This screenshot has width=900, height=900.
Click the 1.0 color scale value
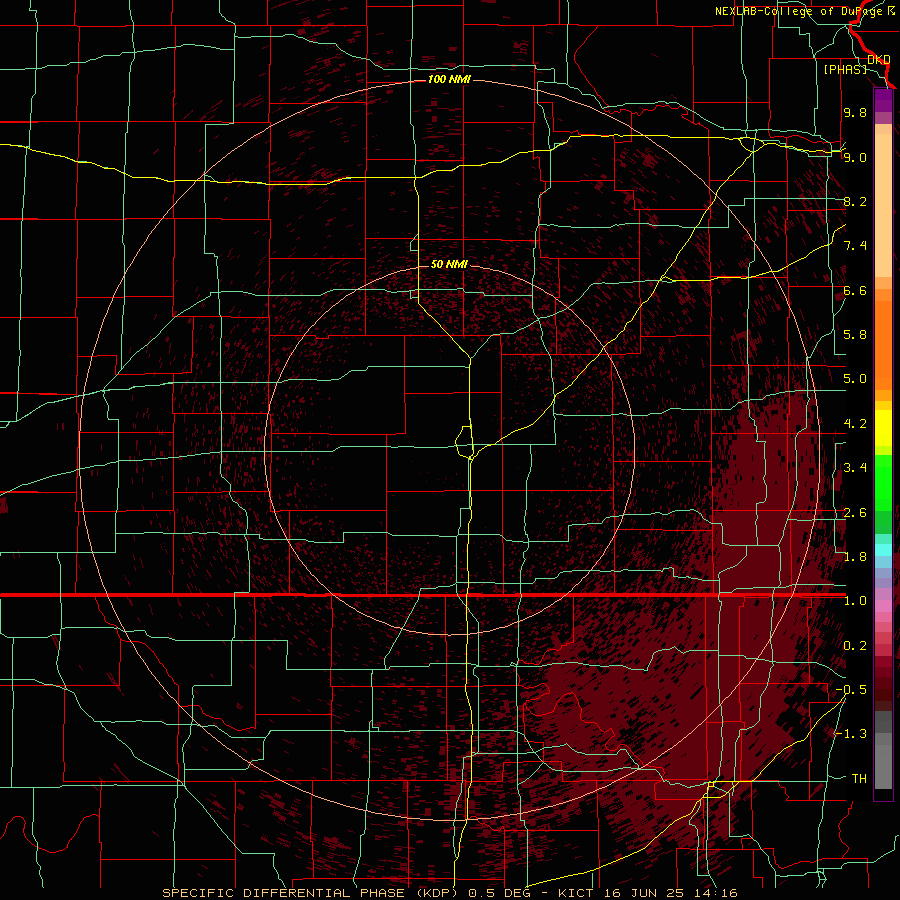click(x=855, y=601)
